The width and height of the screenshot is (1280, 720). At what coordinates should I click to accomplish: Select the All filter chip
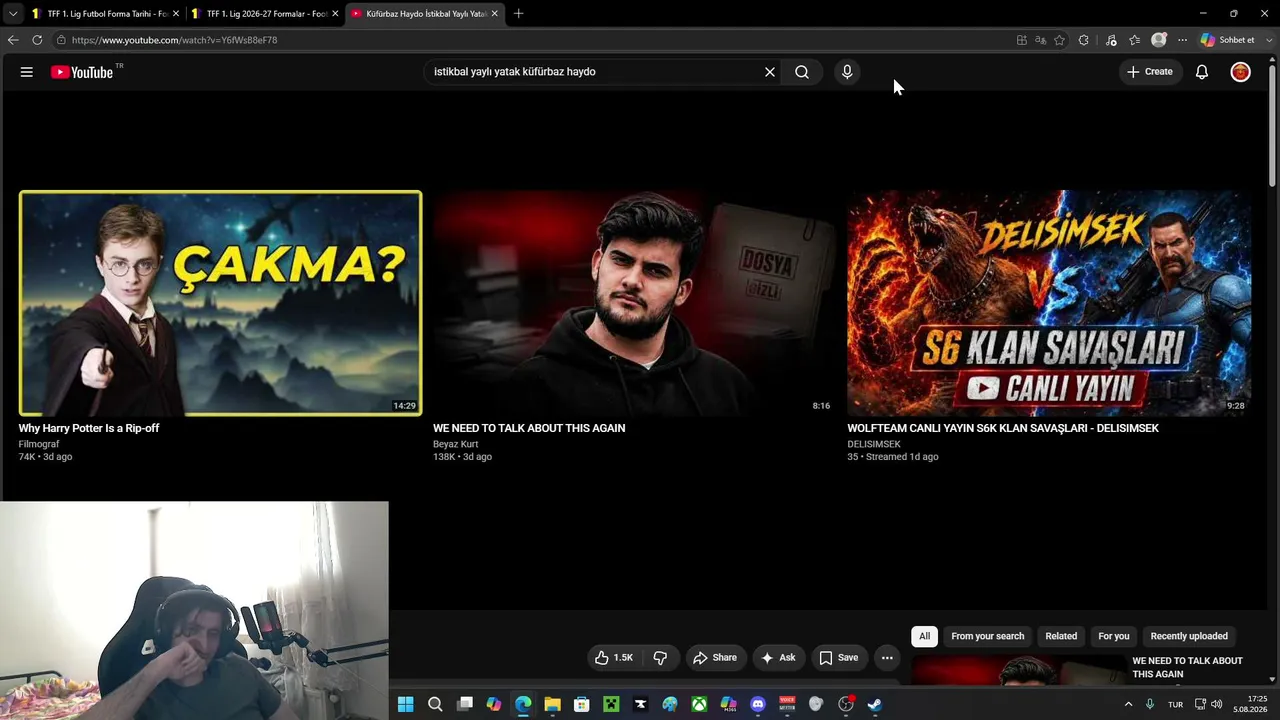click(924, 636)
